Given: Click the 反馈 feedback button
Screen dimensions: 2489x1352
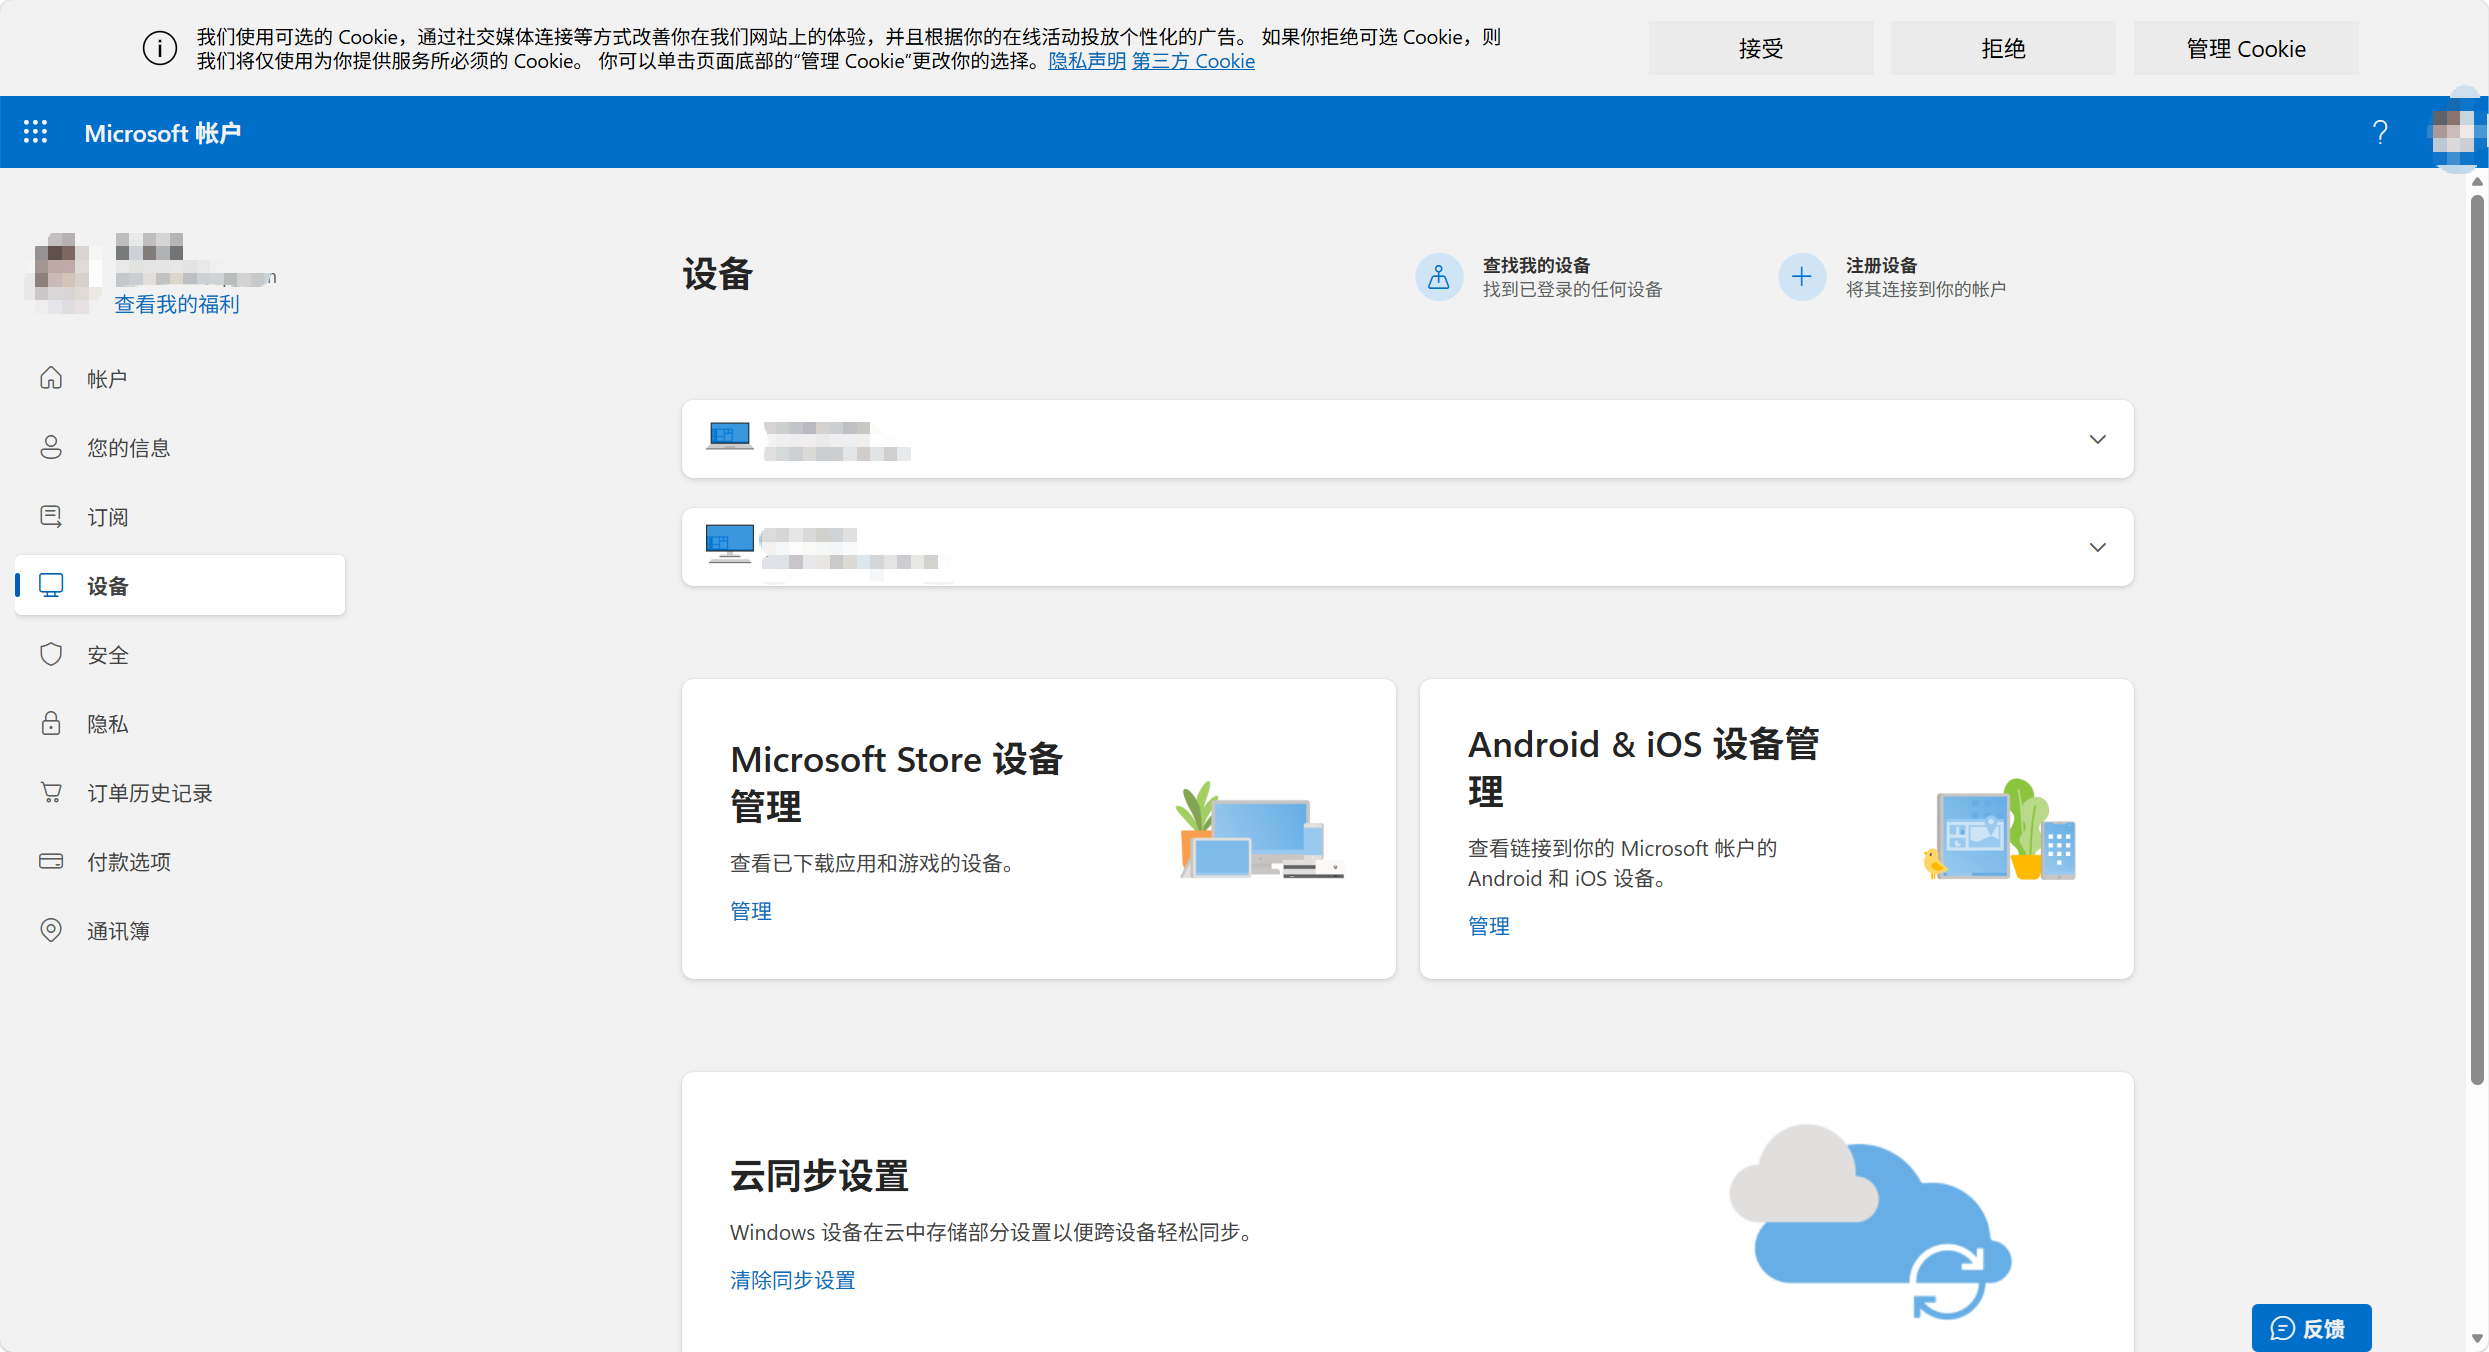Looking at the screenshot, I should tap(2311, 1328).
